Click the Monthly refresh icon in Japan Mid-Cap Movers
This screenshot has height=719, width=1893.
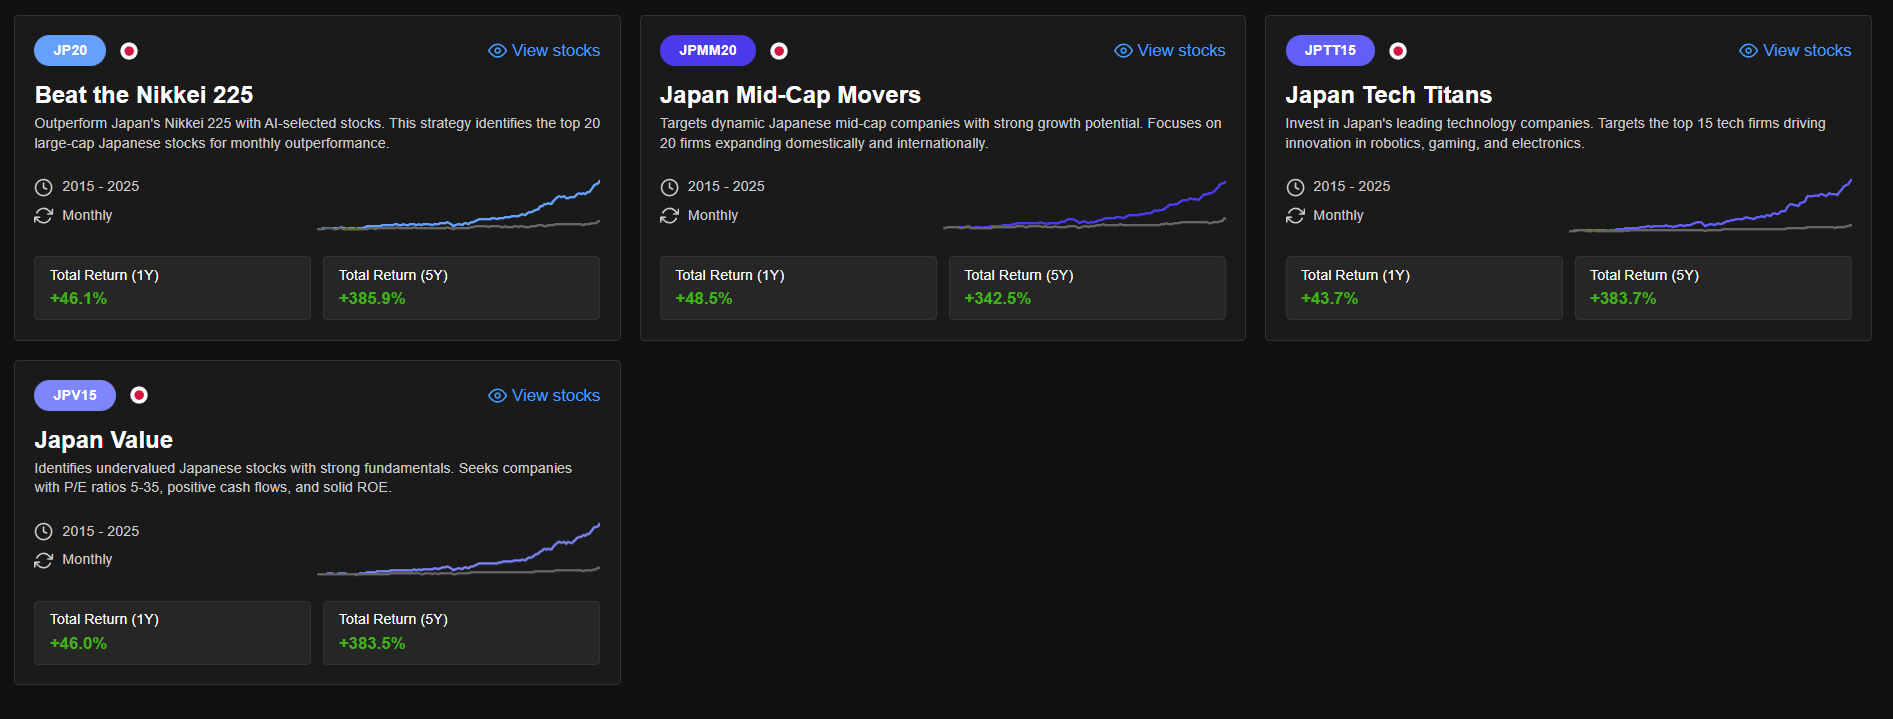tap(669, 216)
